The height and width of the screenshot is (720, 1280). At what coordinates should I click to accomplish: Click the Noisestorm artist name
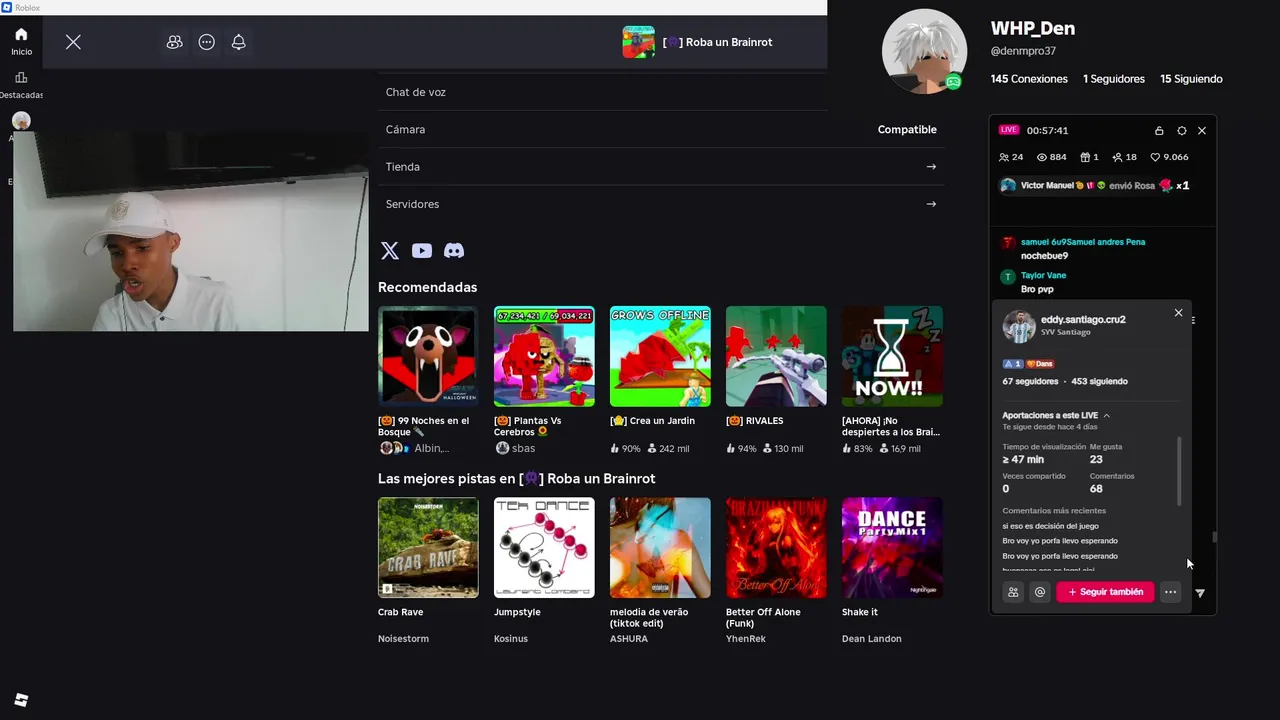coord(403,639)
